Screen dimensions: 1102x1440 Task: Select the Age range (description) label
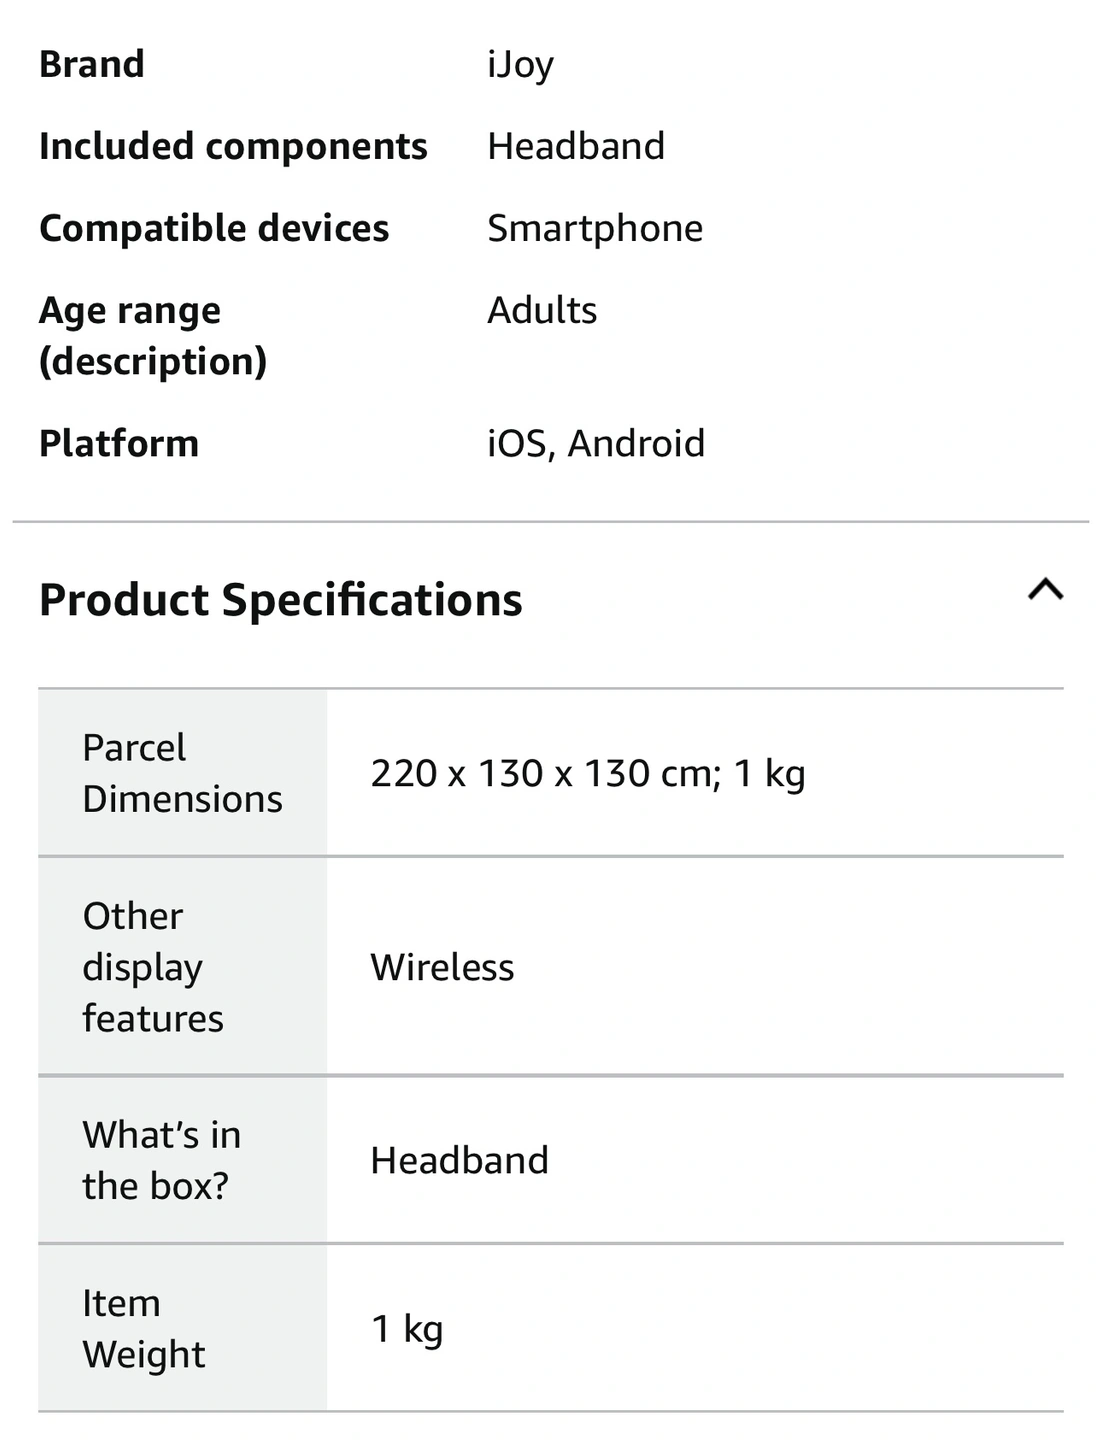click(x=153, y=335)
